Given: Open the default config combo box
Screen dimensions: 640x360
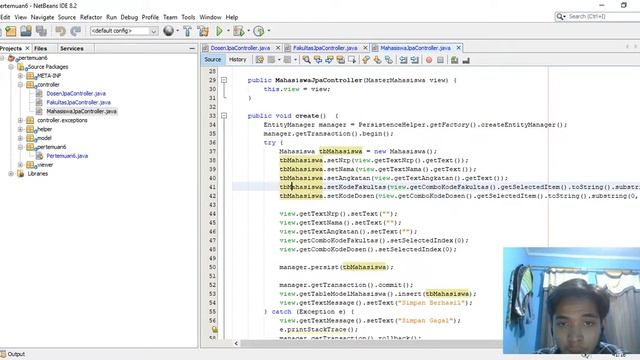Looking at the screenshot, I should point(124,31).
